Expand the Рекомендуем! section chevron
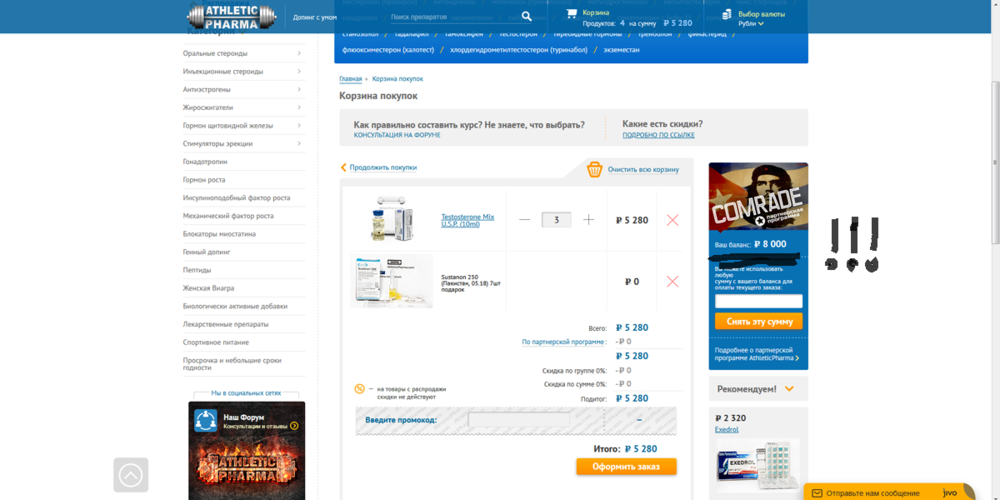 [789, 389]
